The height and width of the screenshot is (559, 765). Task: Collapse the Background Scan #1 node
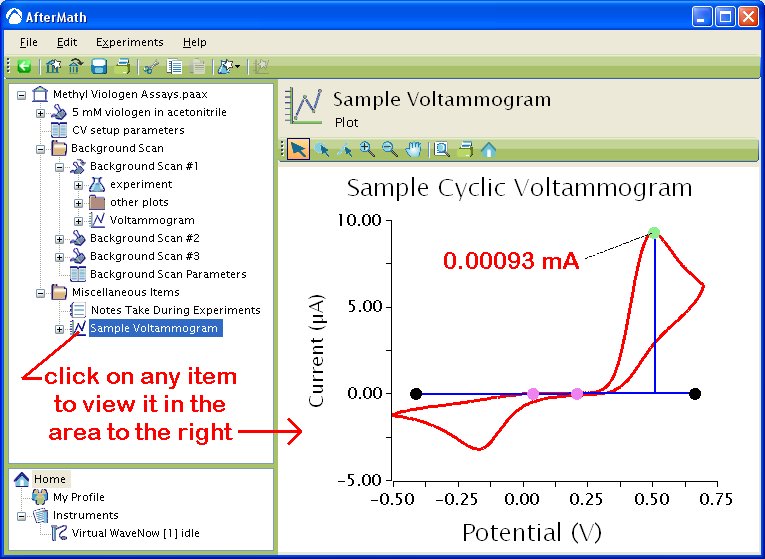tap(60, 167)
